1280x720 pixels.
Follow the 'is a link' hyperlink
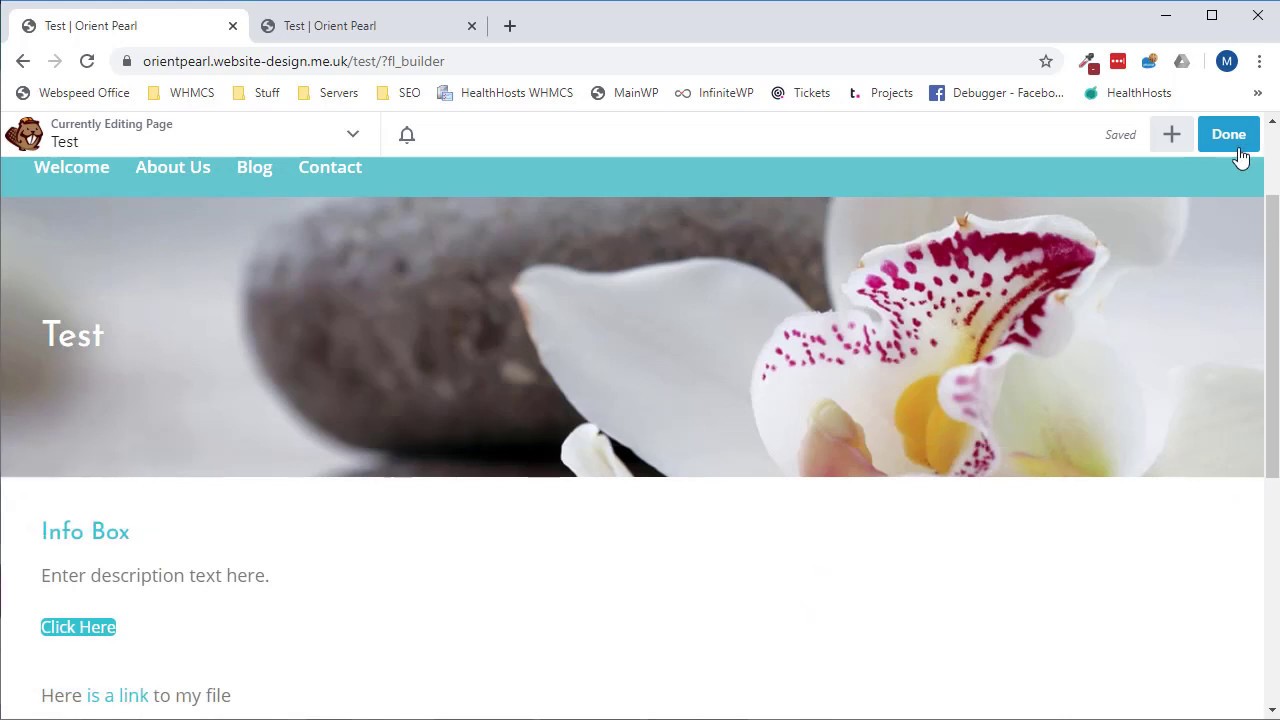point(117,695)
